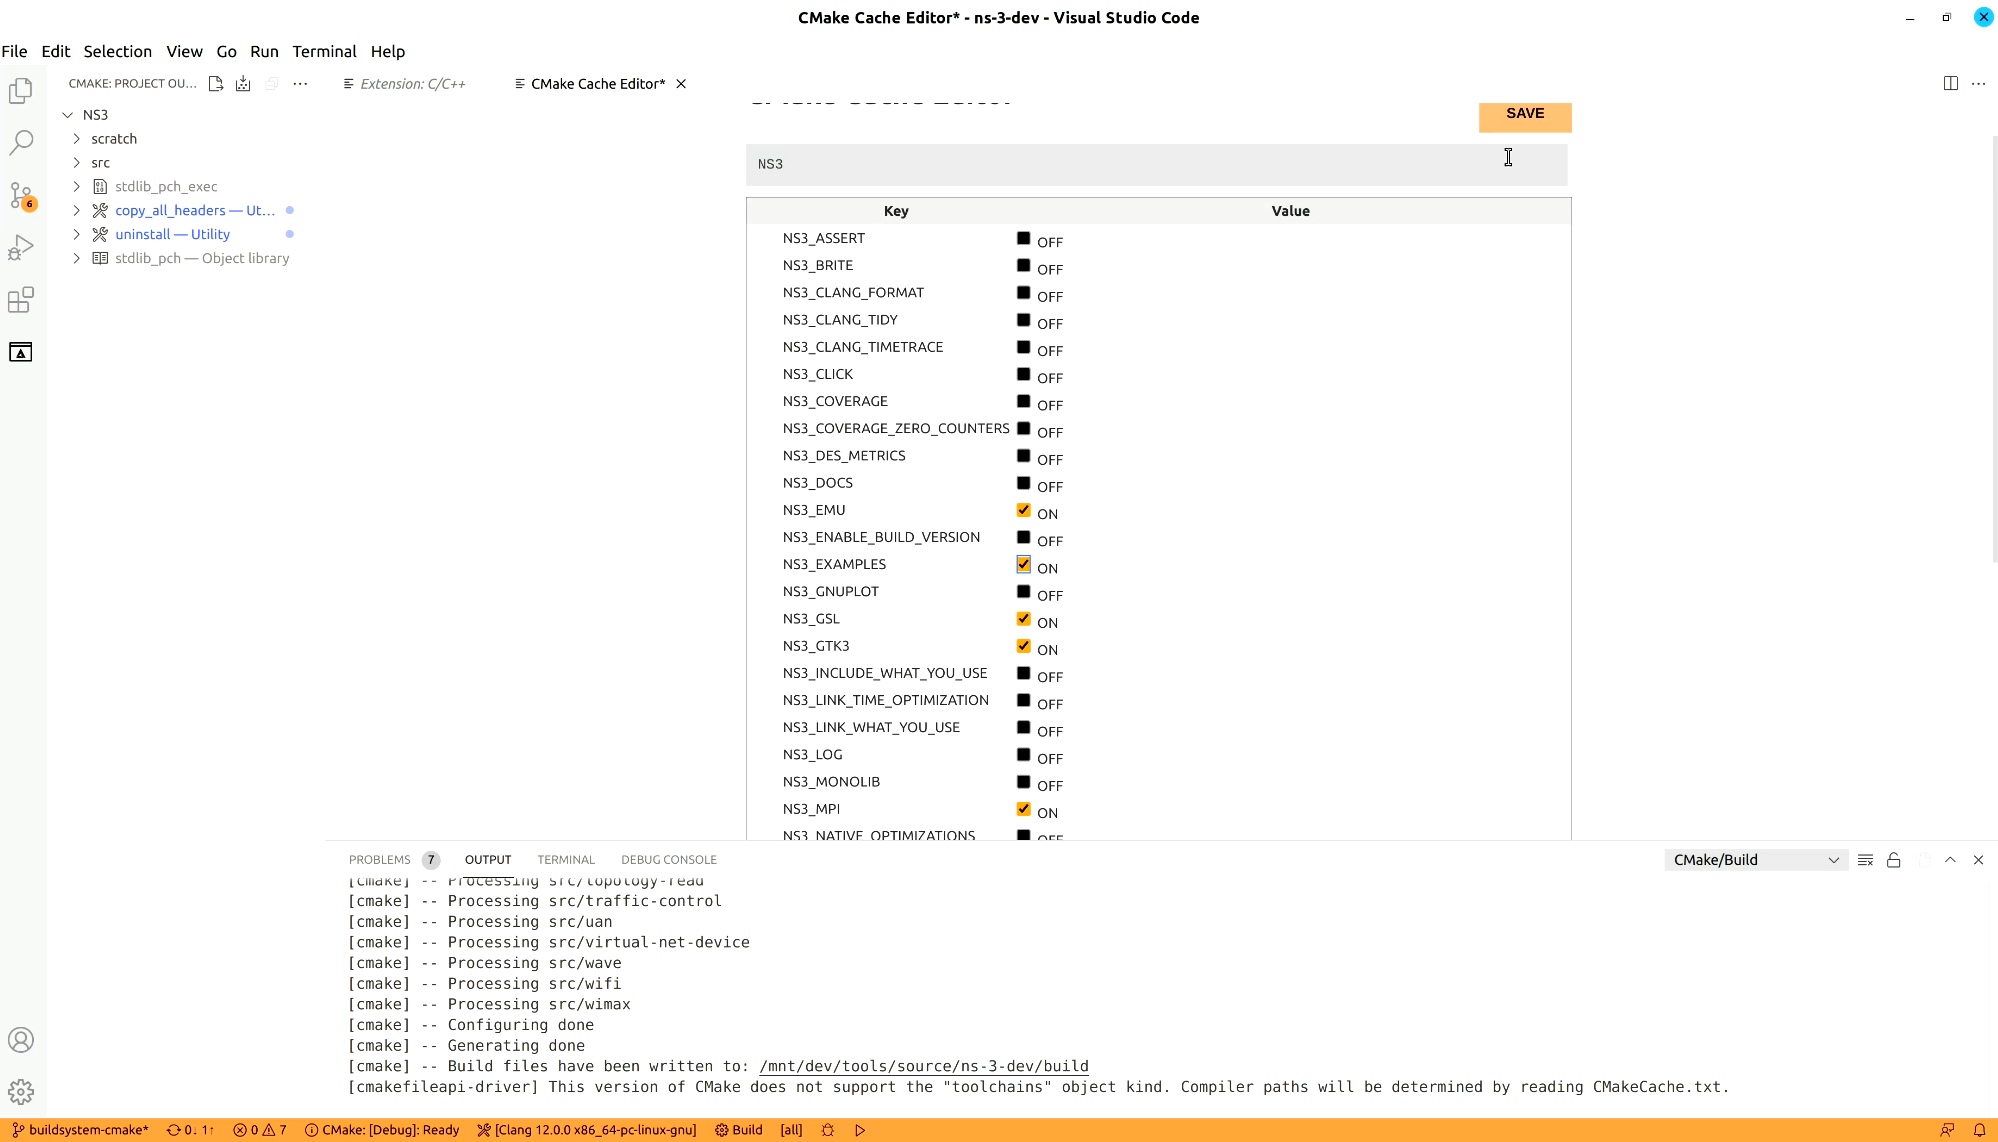Viewport: 1998px width, 1142px height.
Task: Launch the debug target from status bar
Action: click(x=859, y=1129)
